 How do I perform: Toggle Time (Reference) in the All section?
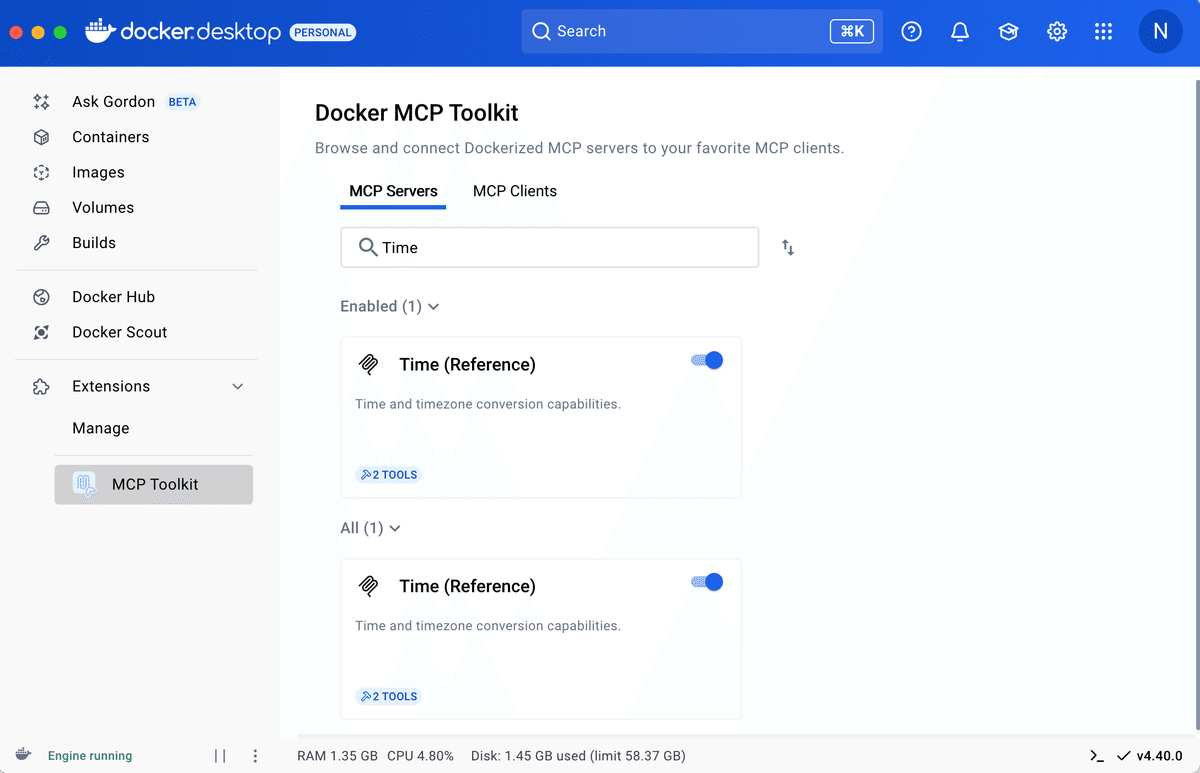click(706, 581)
